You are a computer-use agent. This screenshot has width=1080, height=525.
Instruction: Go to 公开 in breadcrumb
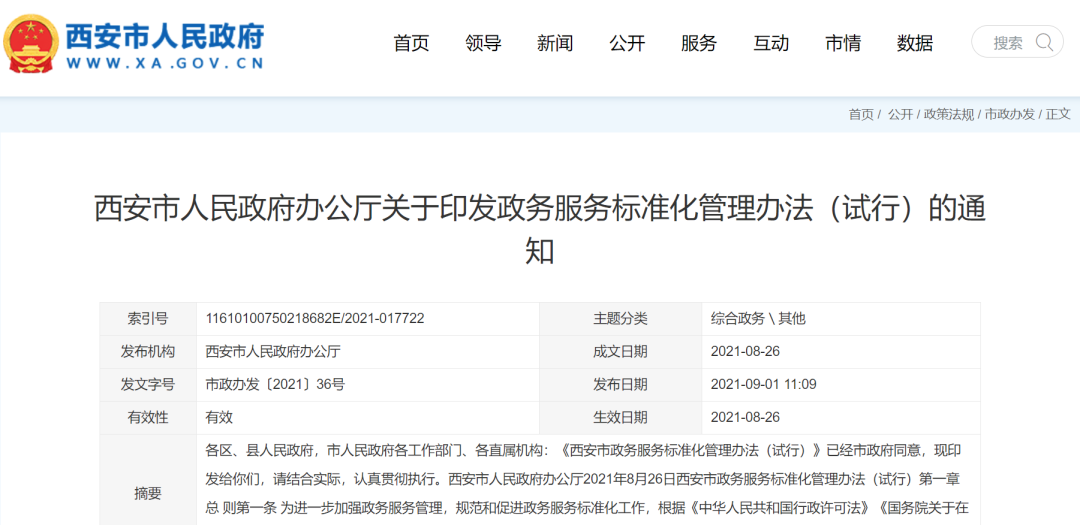point(900,114)
